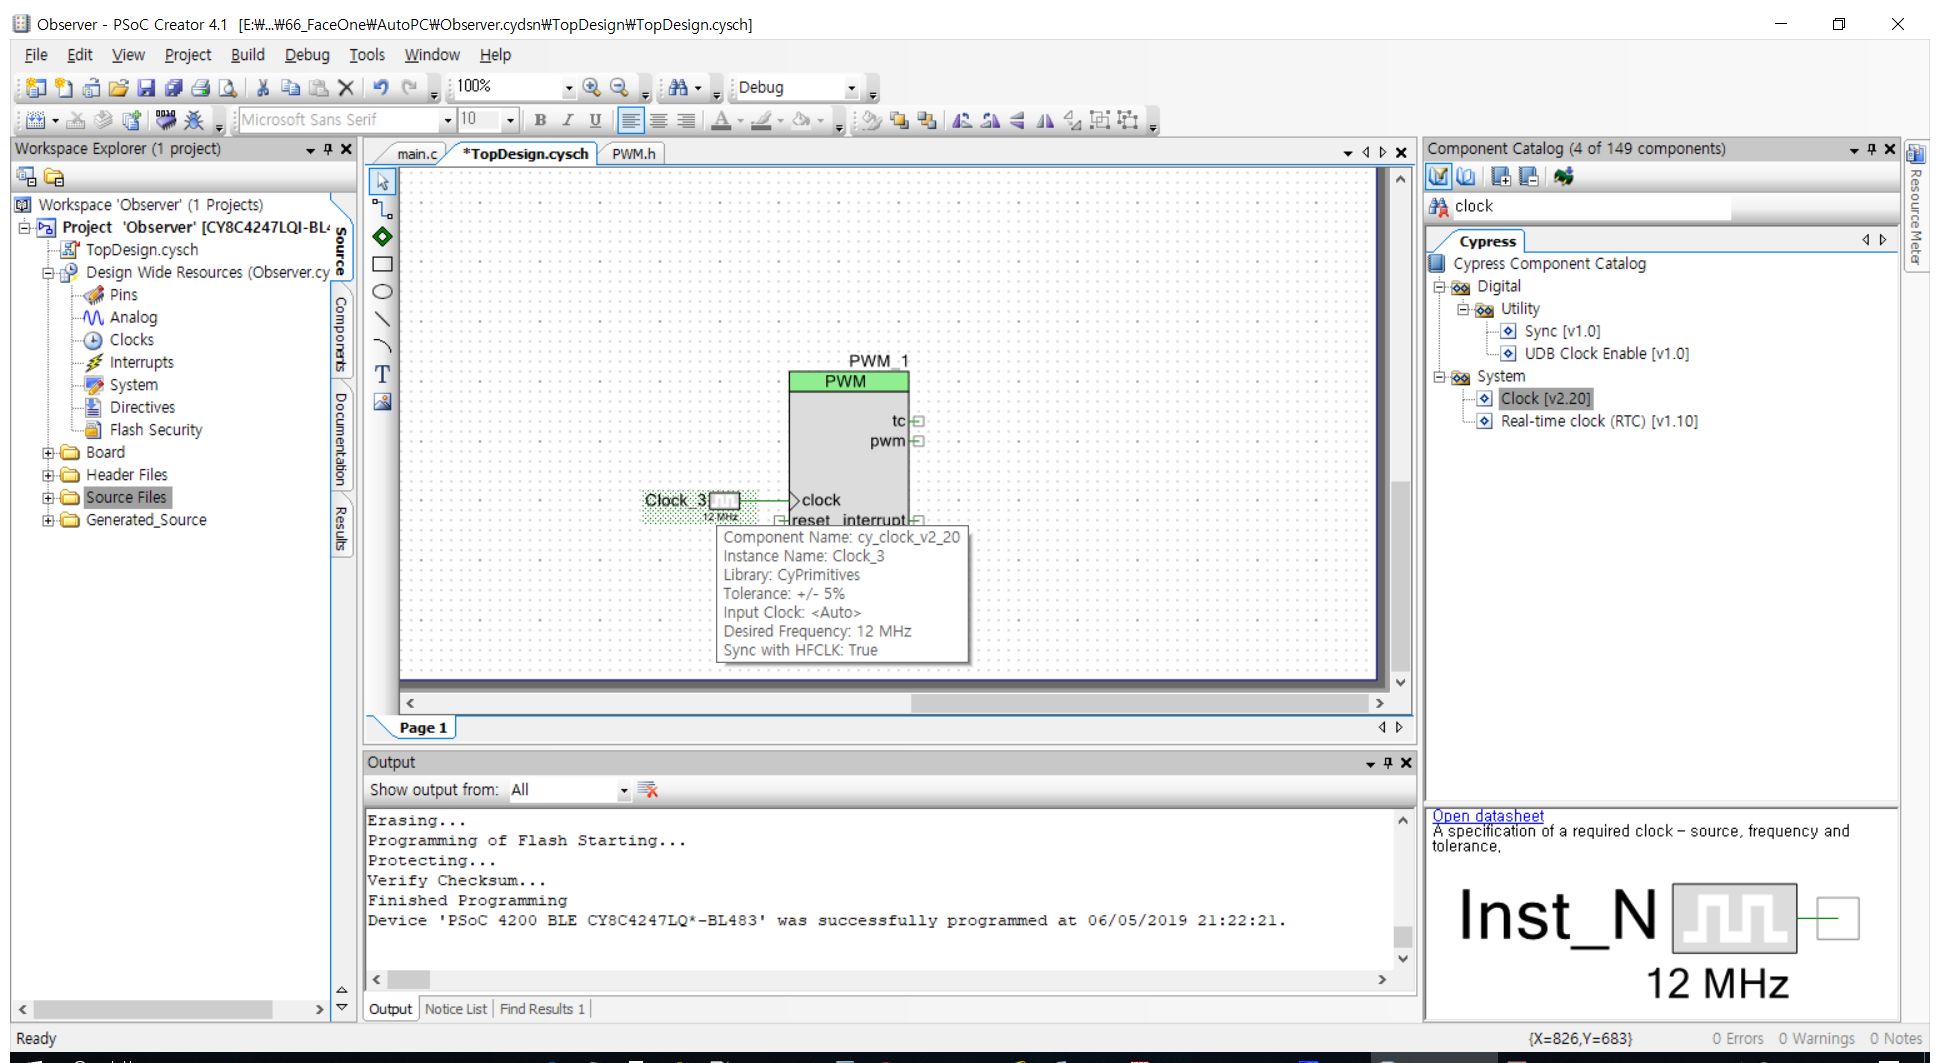Switch to the main.c tab
Viewport: 1940px width, 1063px height.
[x=417, y=154]
